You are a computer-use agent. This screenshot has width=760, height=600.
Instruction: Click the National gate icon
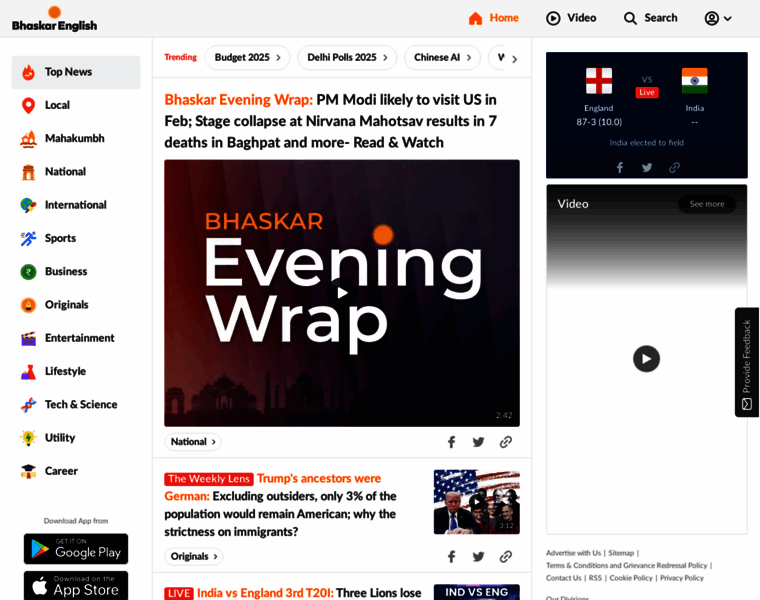click(x=29, y=172)
